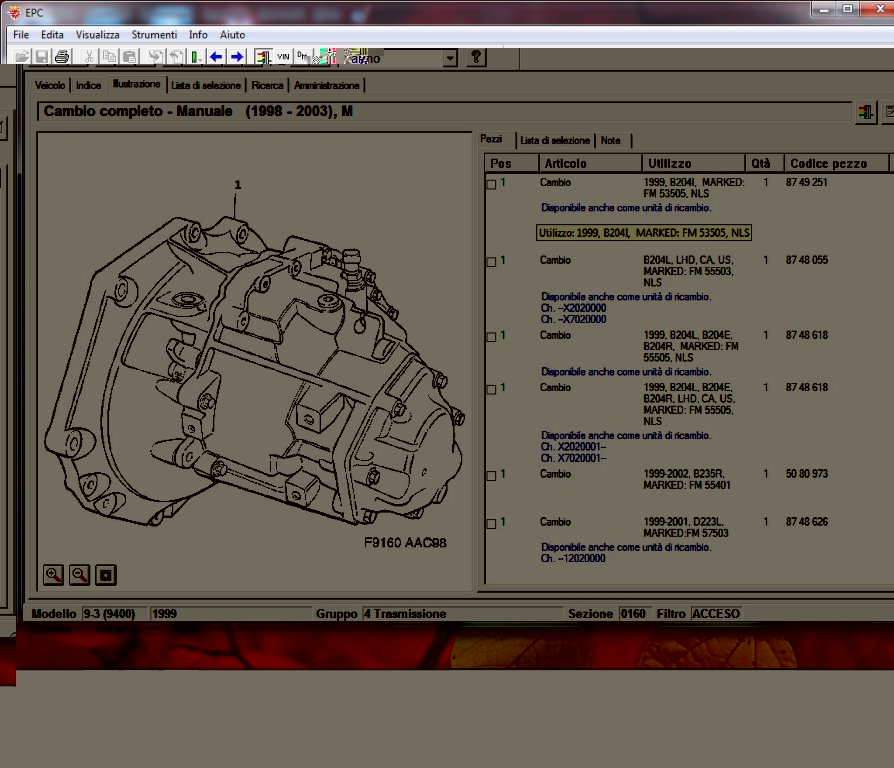
Task: Click the Ch. –12020000 note line
Action: pyautogui.click(x=573, y=558)
